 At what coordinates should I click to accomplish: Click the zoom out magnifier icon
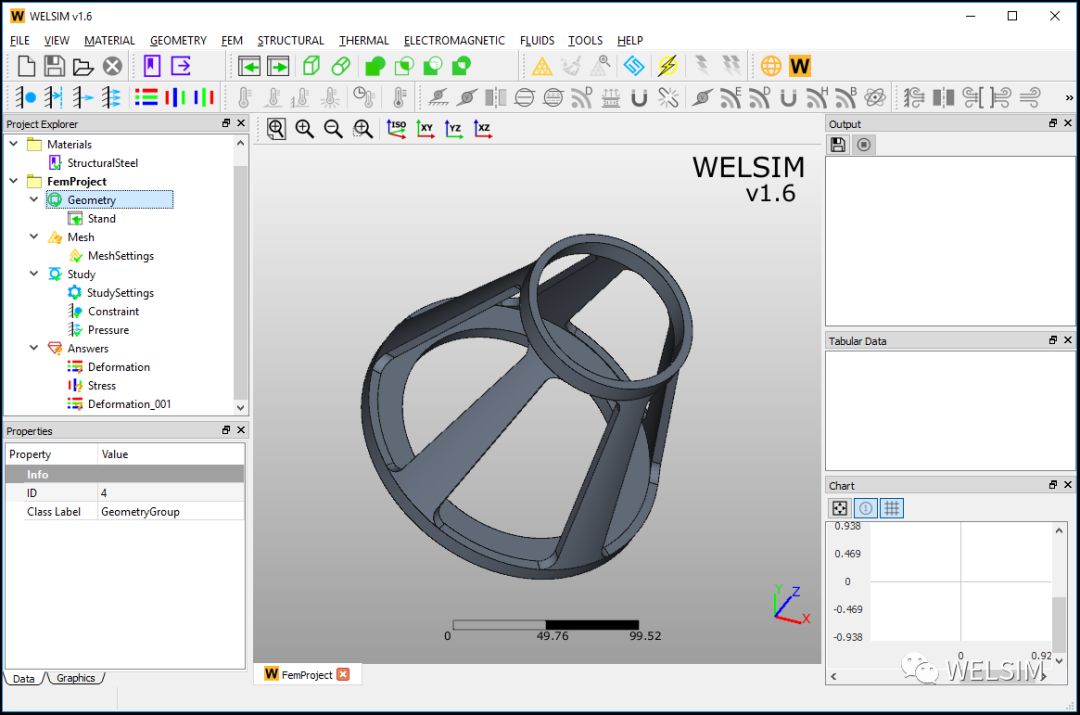click(x=333, y=129)
